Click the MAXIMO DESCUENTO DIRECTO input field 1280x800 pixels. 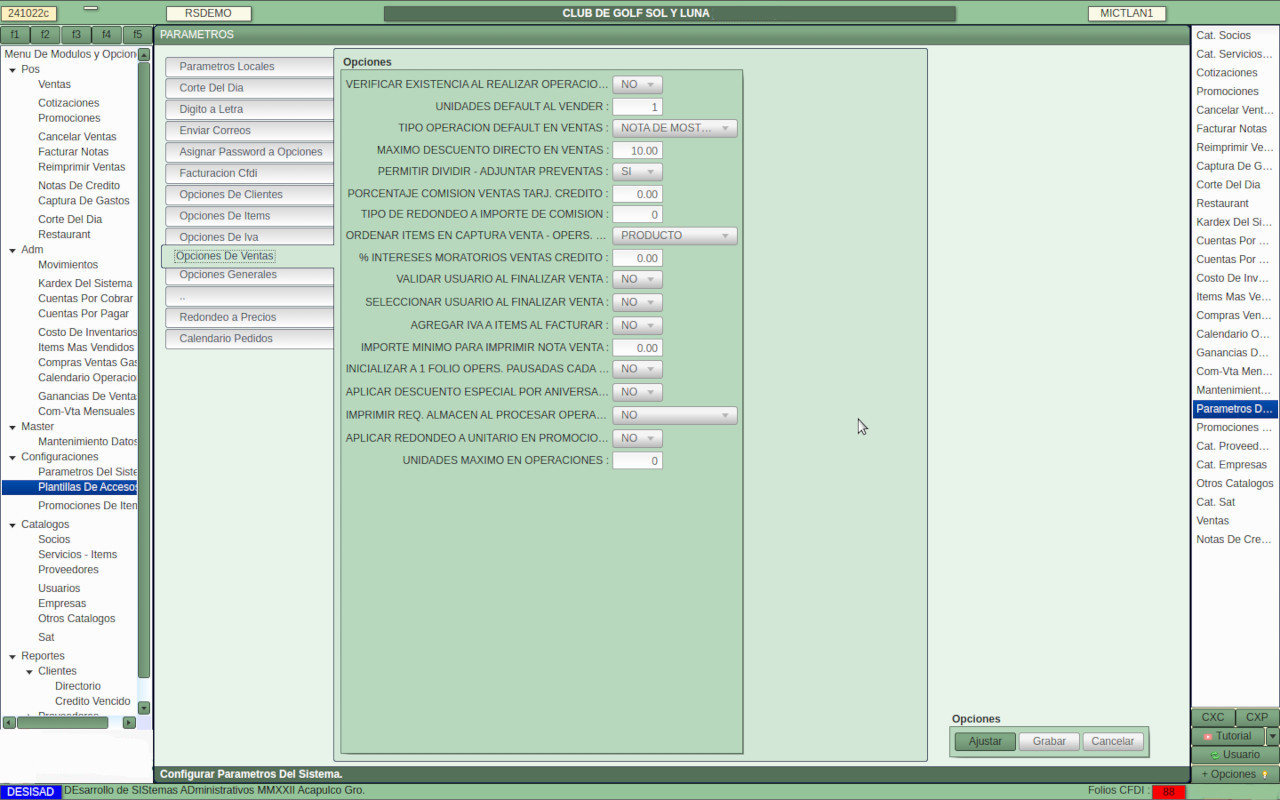click(637, 150)
